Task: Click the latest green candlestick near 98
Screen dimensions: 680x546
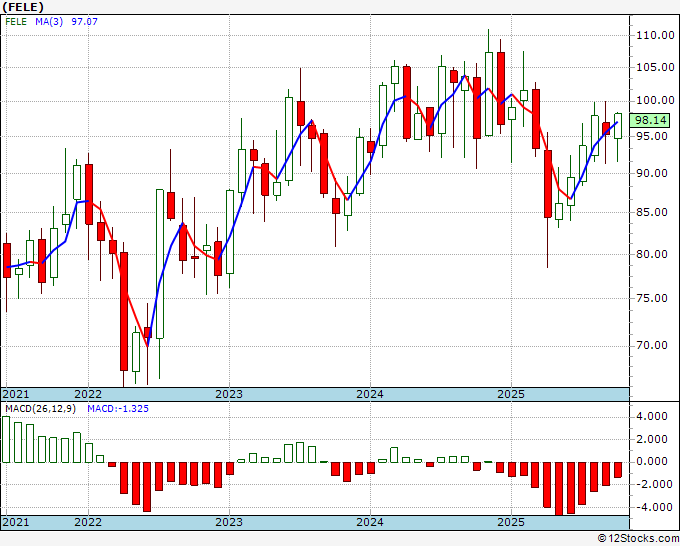Action: click(618, 126)
